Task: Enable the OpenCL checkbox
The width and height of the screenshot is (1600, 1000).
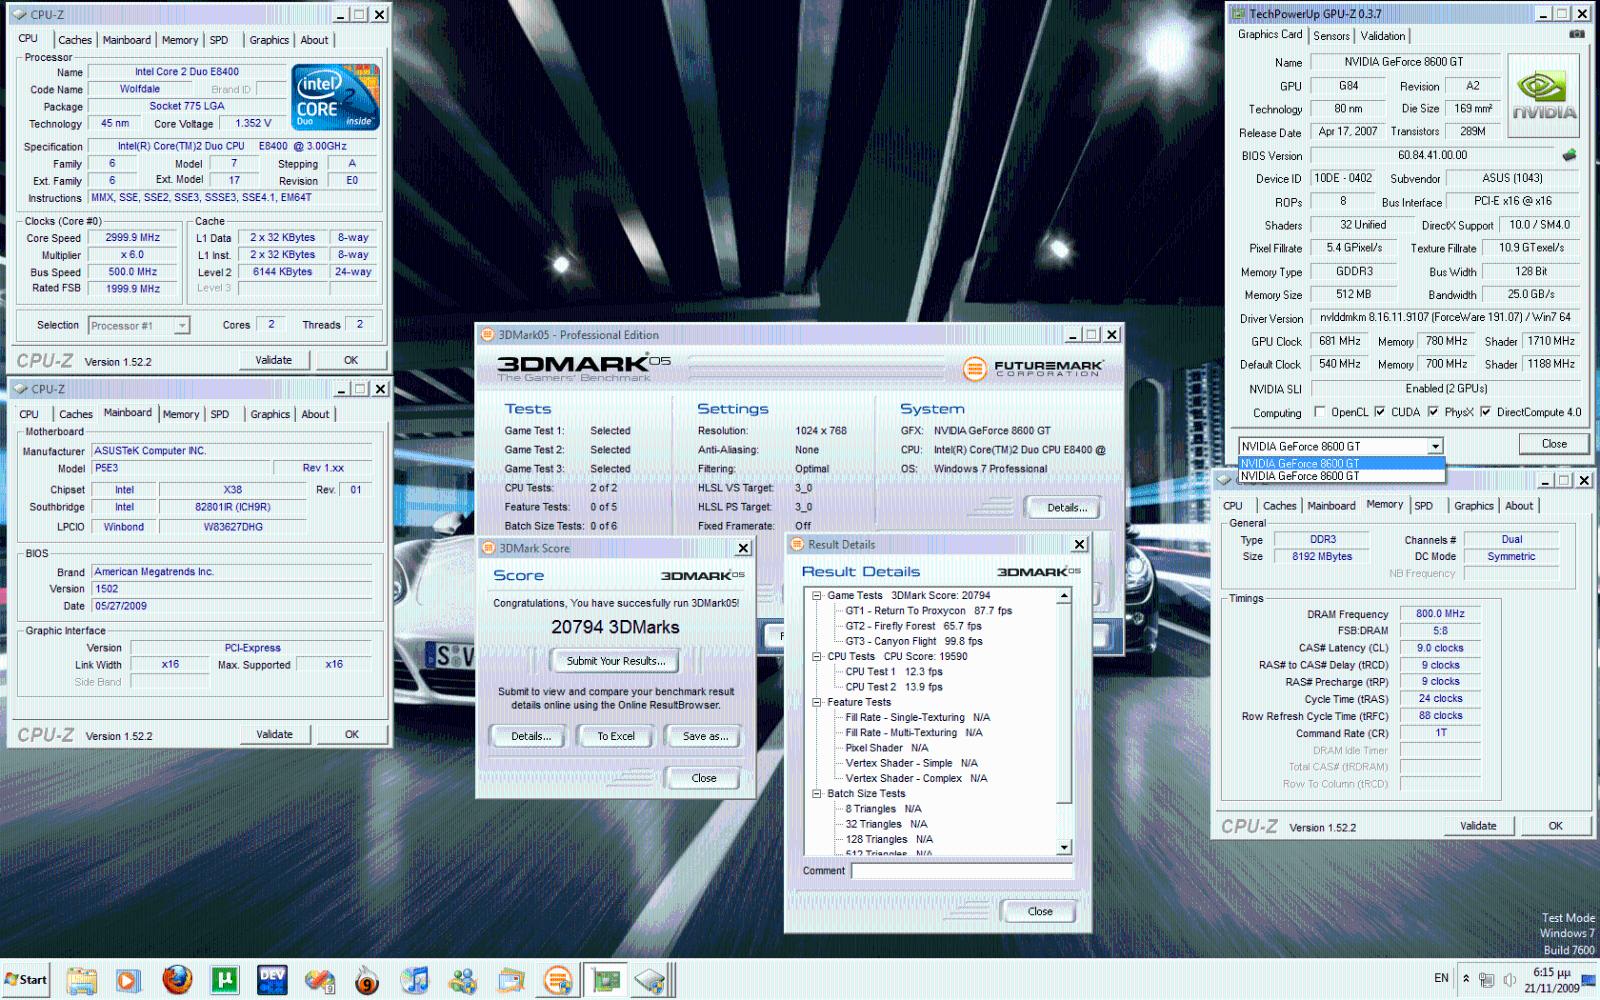Action: point(1319,412)
